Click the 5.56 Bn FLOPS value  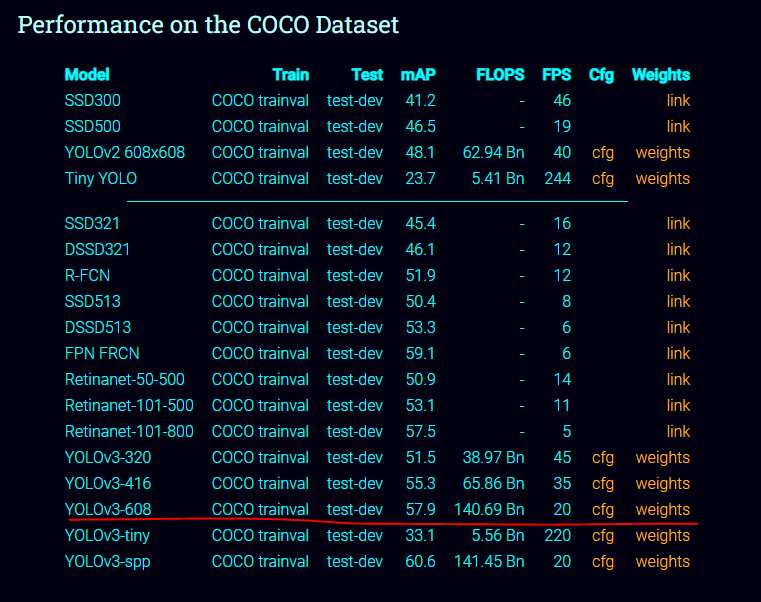[x=498, y=536]
